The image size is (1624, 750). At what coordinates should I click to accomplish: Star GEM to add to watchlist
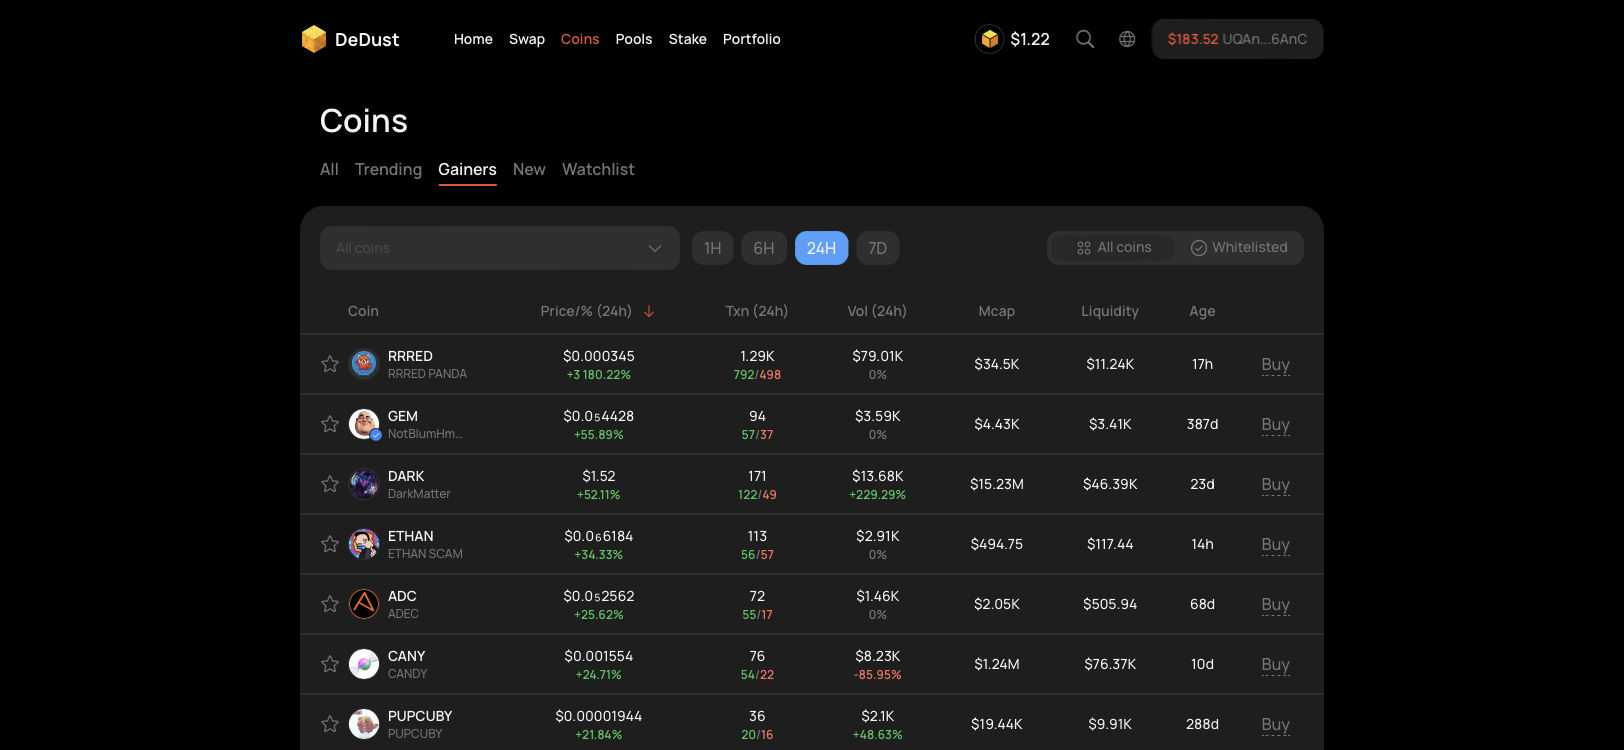(x=330, y=424)
